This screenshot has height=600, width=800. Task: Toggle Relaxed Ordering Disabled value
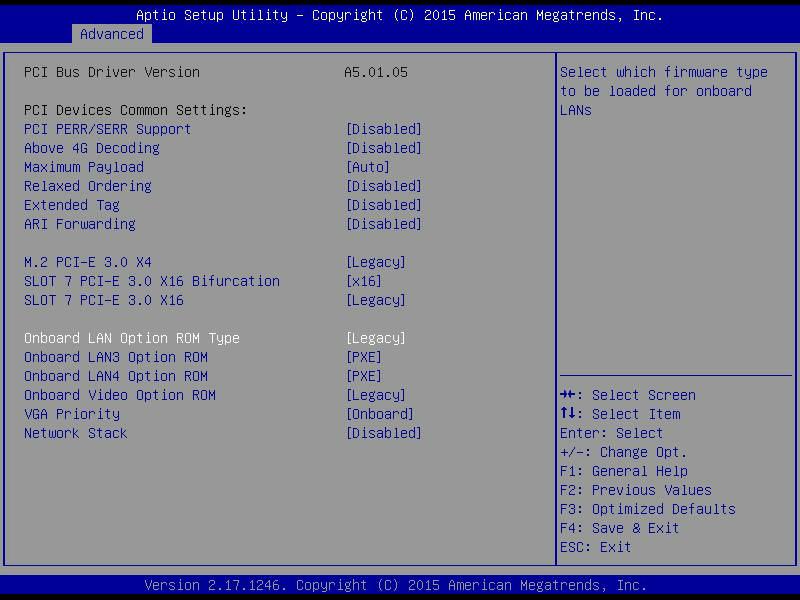[383, 186]
